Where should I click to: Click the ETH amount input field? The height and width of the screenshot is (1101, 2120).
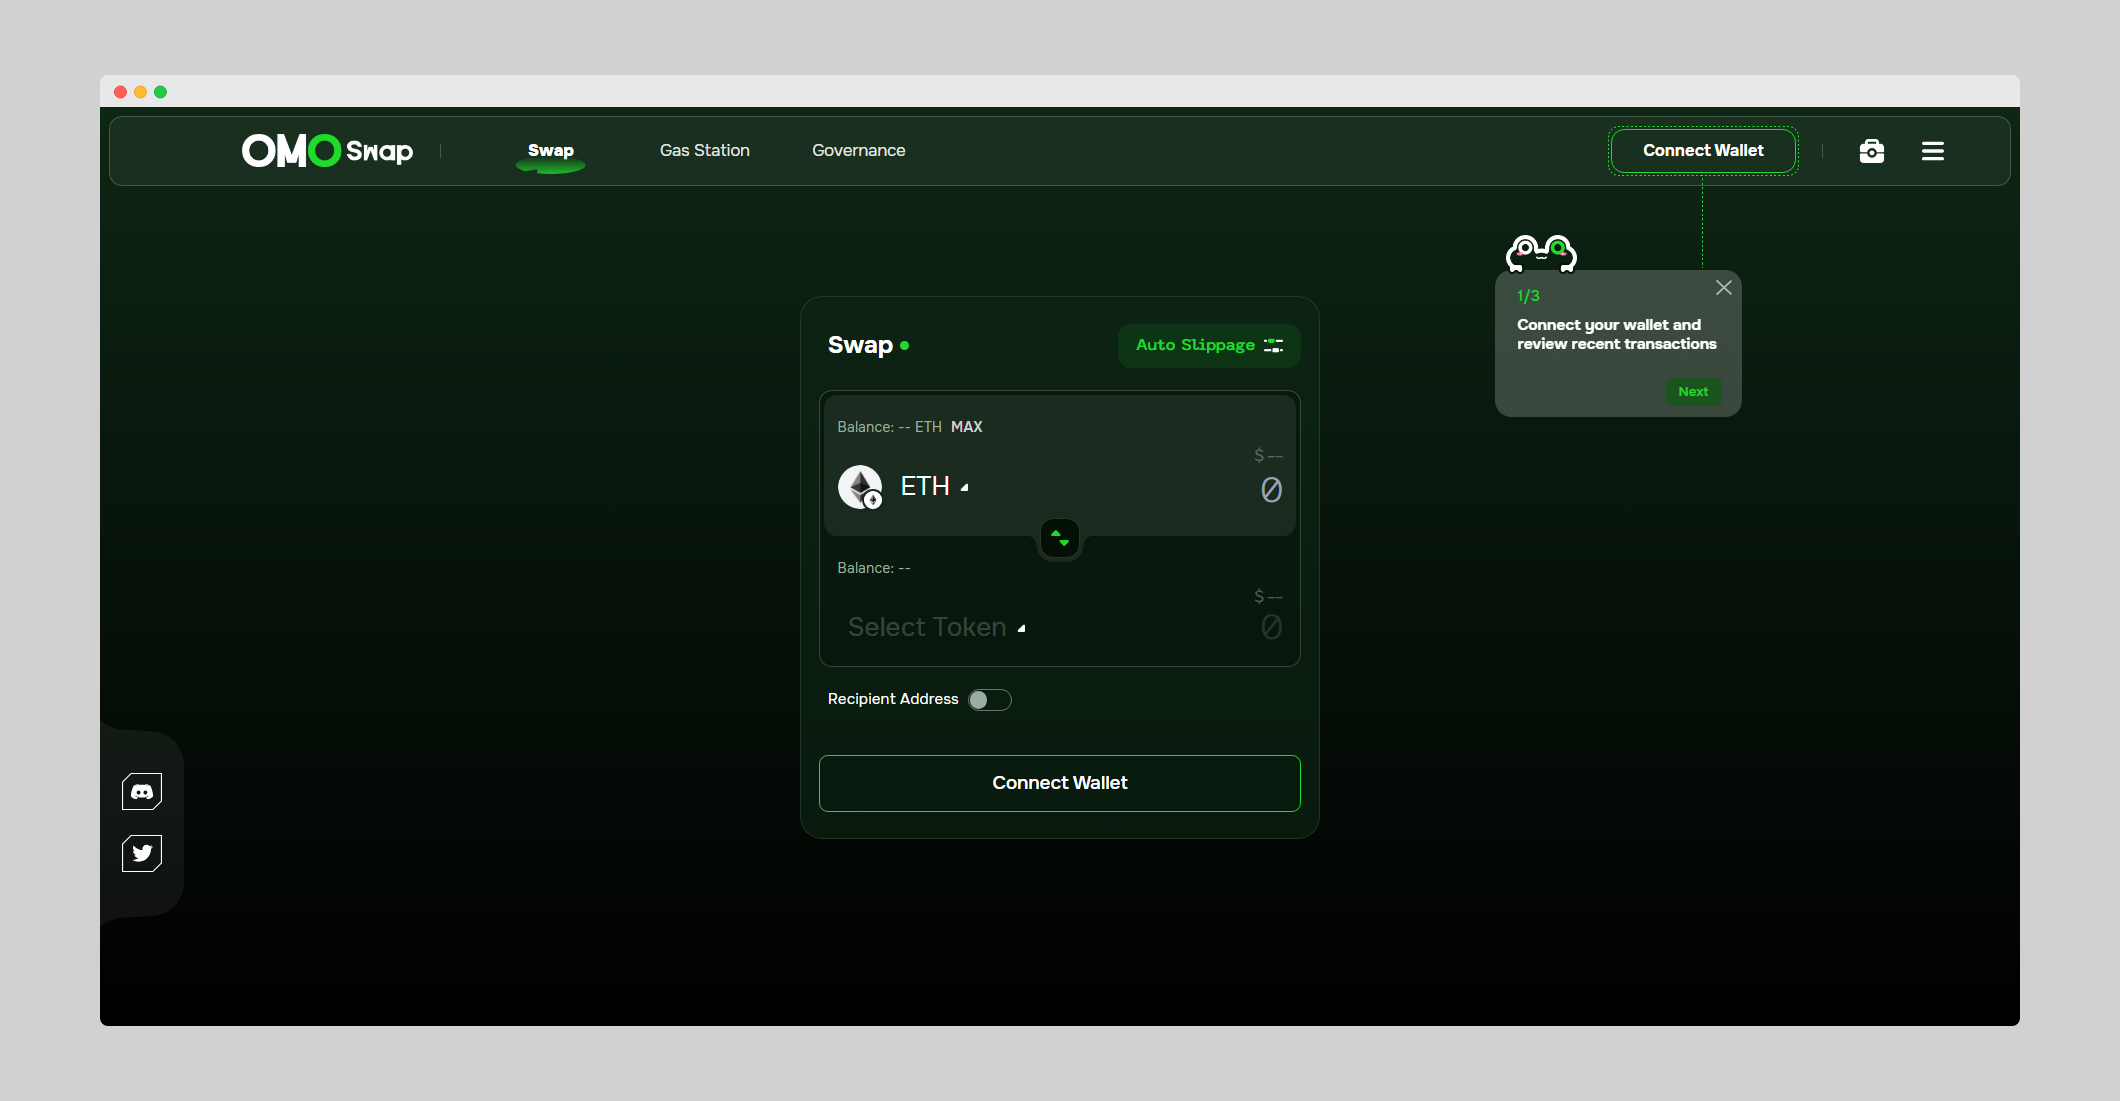coord(1271,490)
